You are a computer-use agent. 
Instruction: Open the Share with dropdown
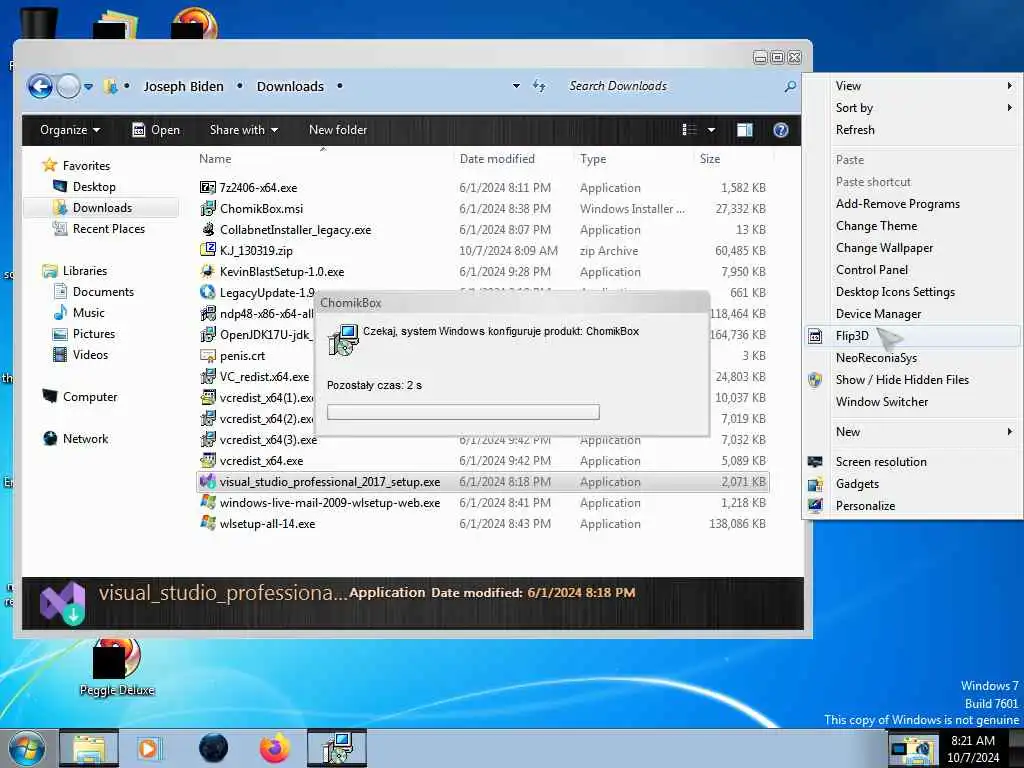coord(244,130)
